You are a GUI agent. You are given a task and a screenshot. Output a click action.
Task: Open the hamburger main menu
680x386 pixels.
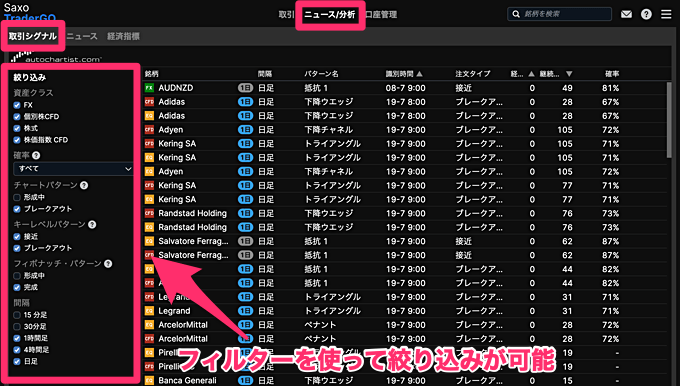coord(666,14)
